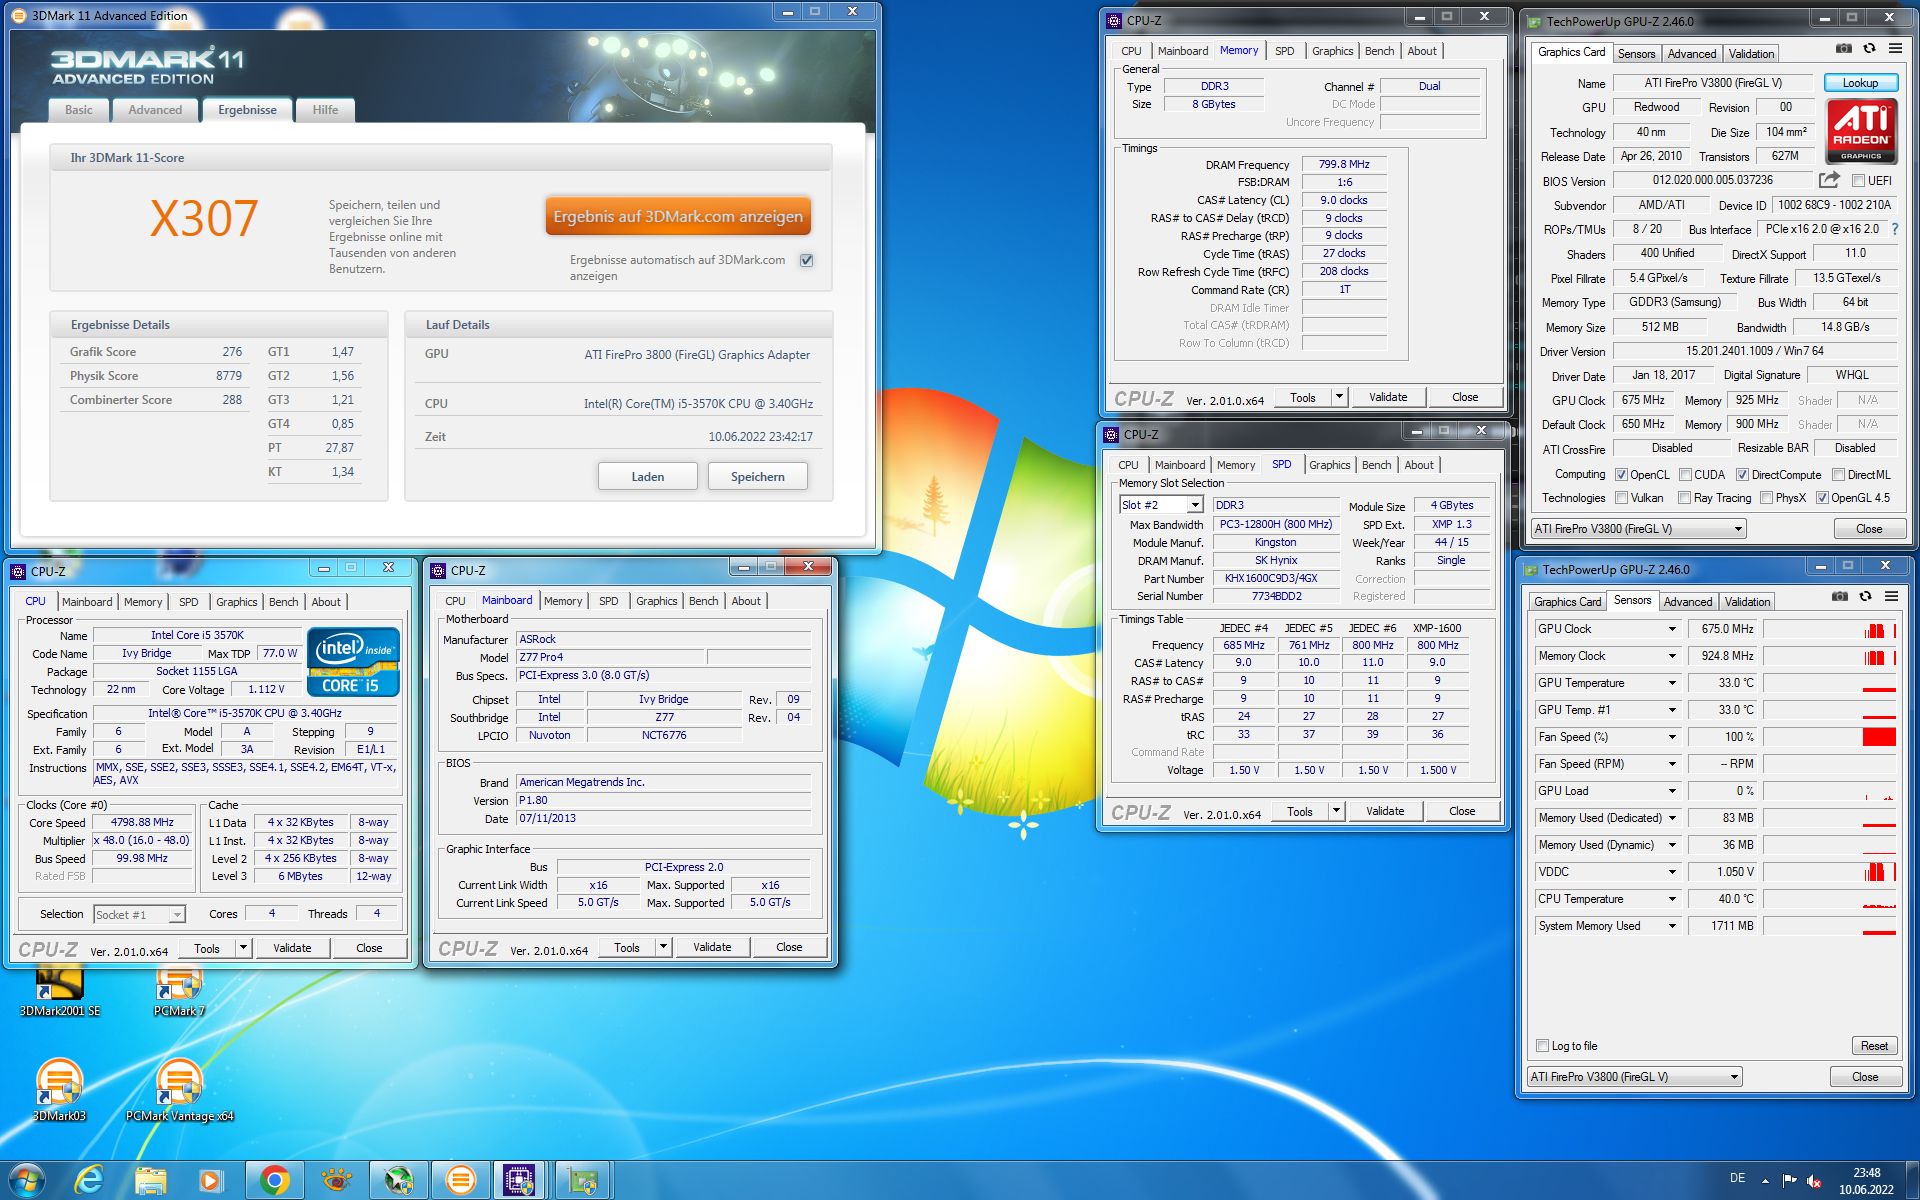1920x1200 pixels.
Task: Click the Lookup button in GPU-Z
Action: coord(1860,83)
